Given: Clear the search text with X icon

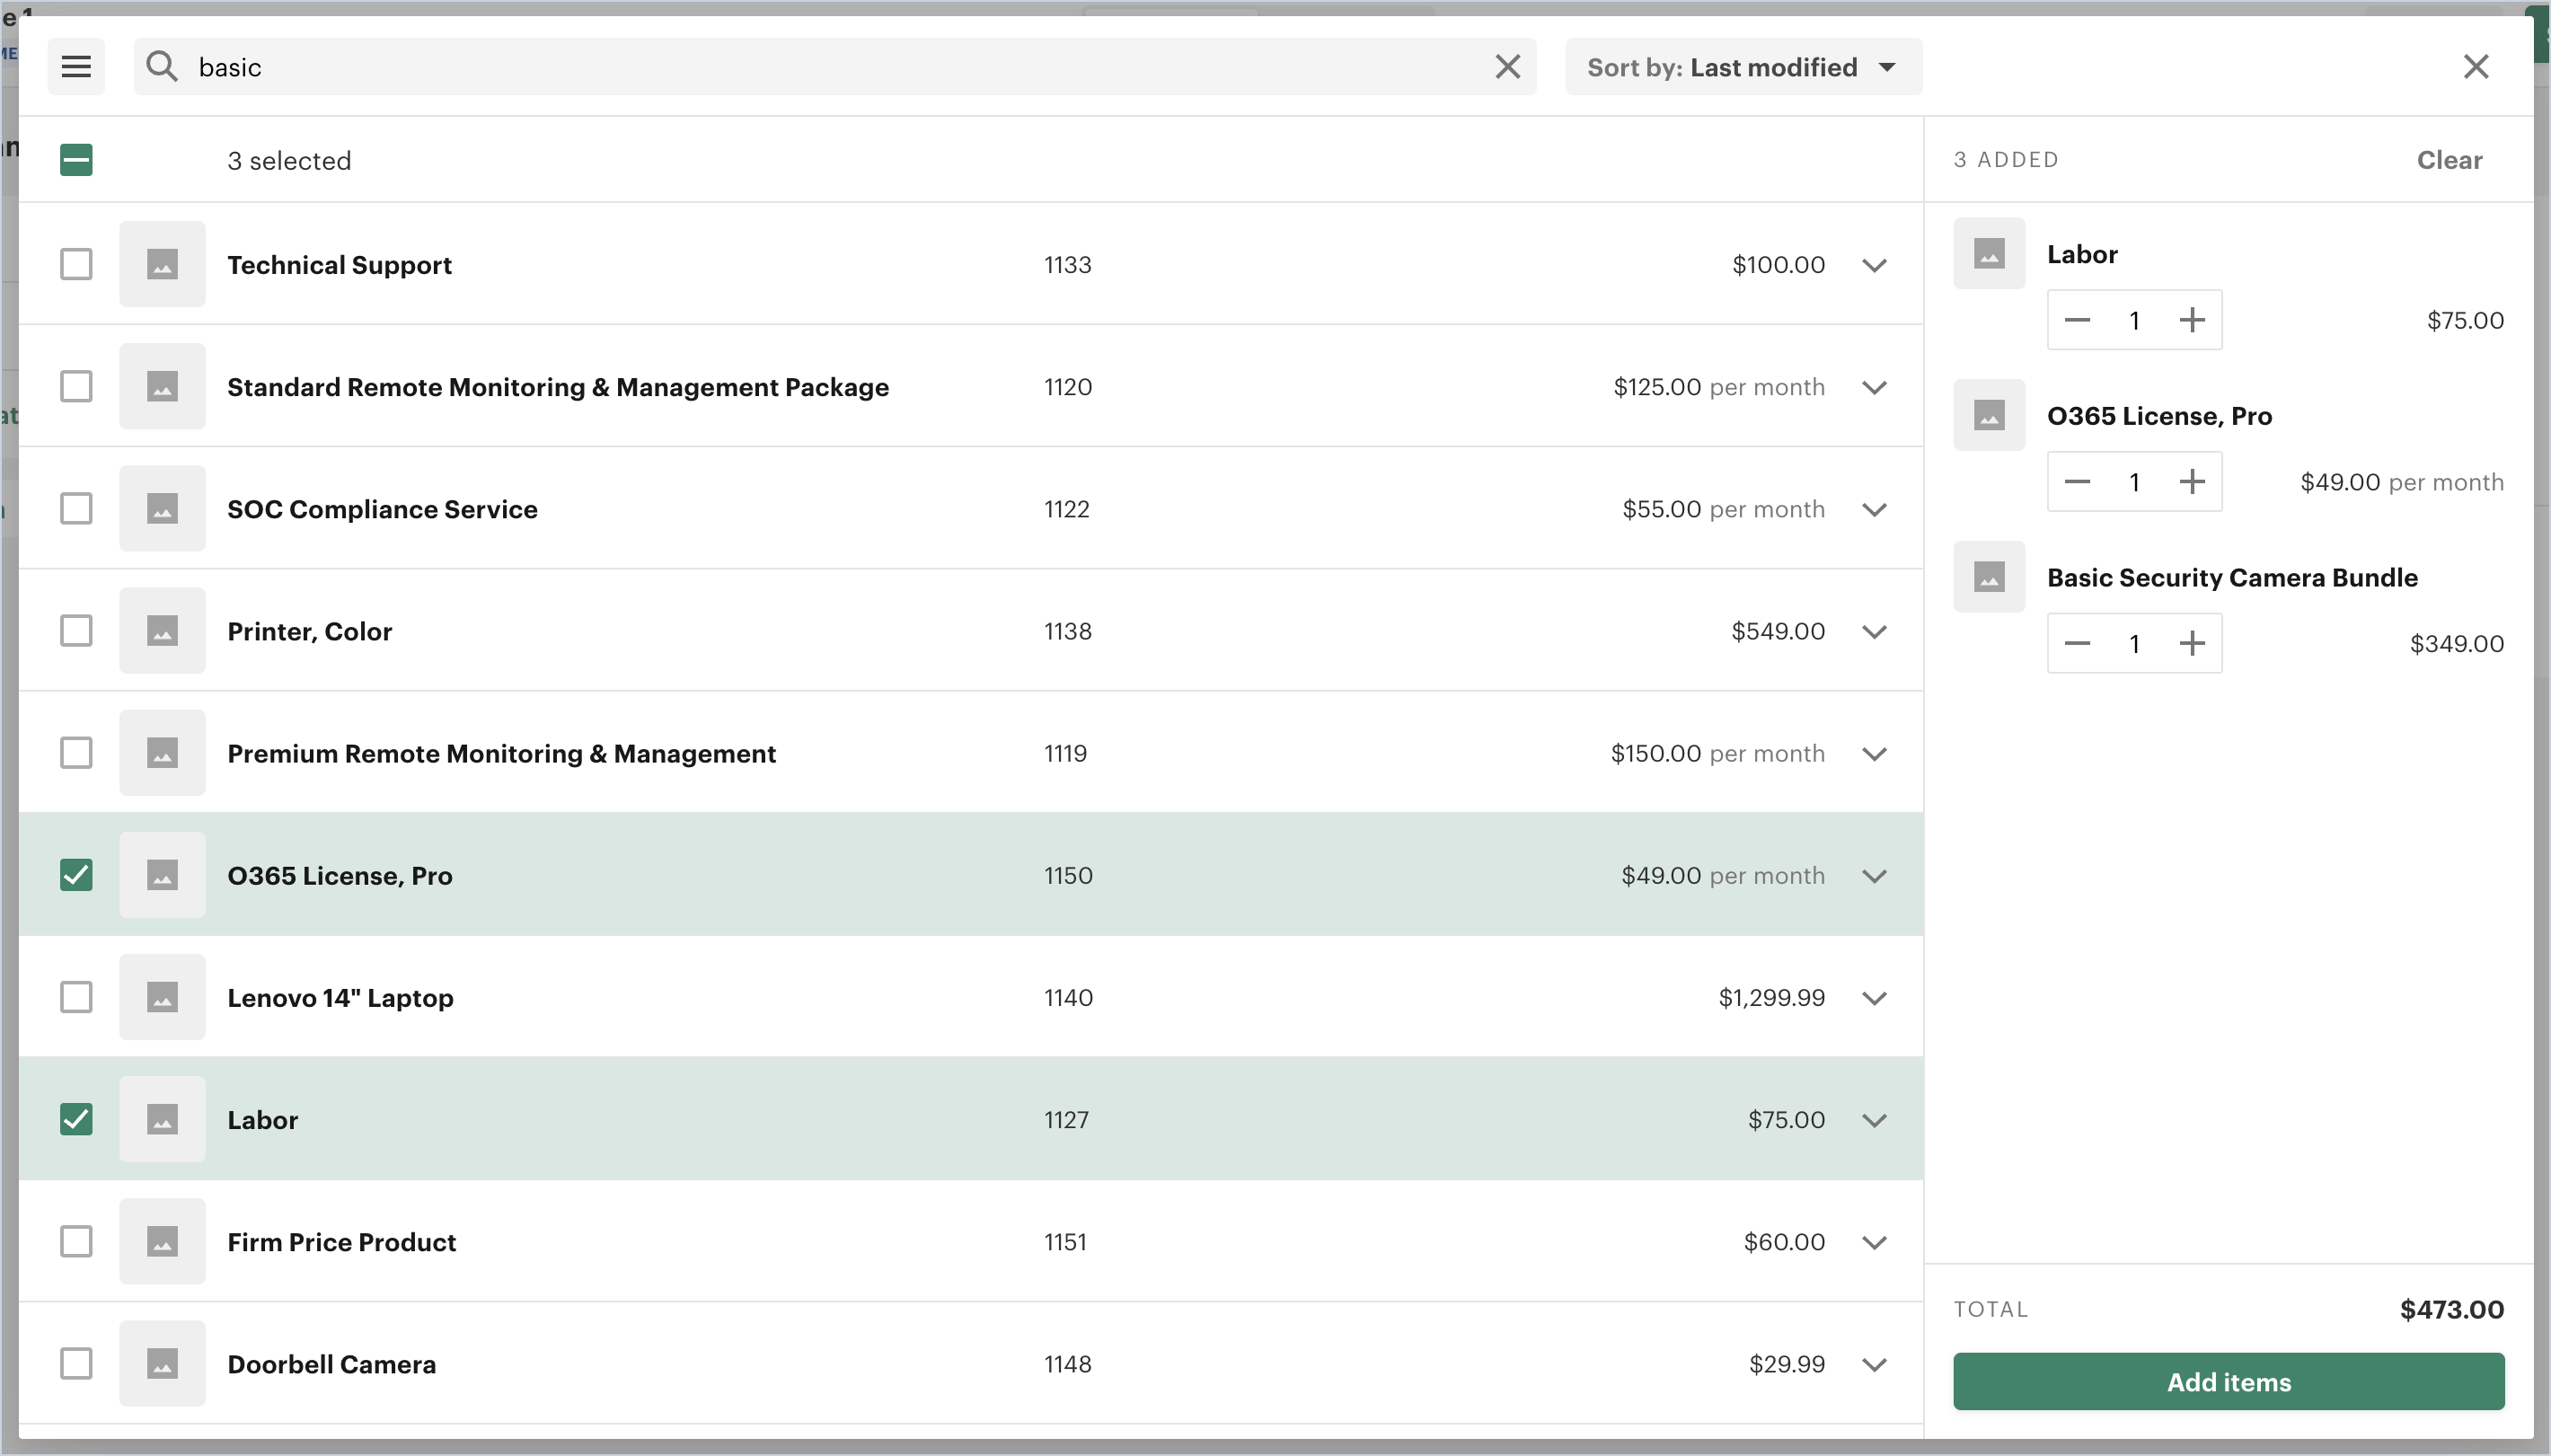Looking at the screenshot, I should (1507, 67).
